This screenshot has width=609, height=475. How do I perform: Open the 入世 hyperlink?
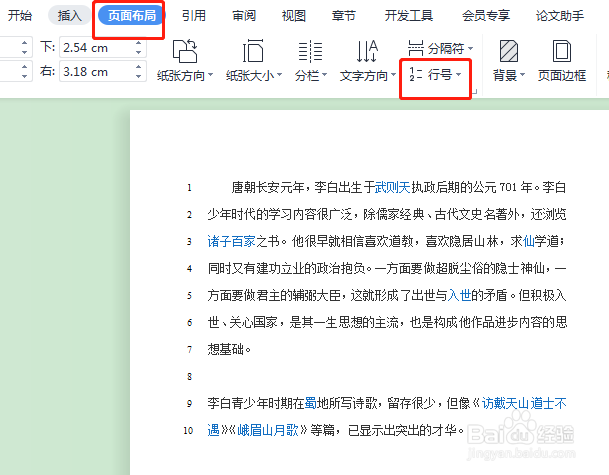point(459,296)
